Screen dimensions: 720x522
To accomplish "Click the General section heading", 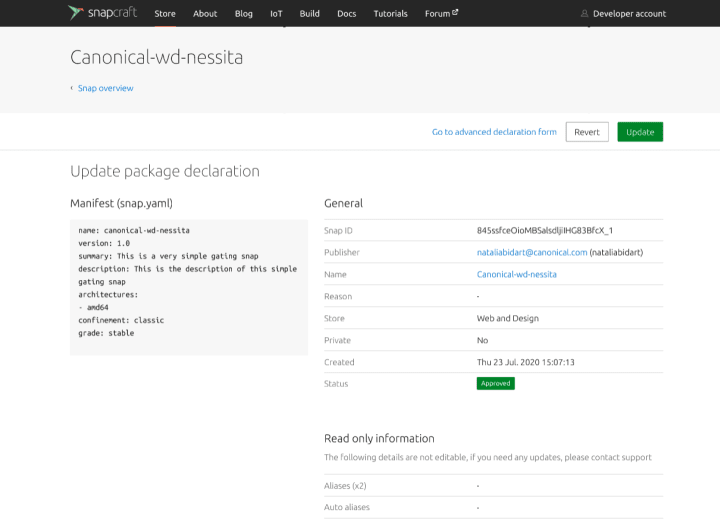I will coord(343,203).
